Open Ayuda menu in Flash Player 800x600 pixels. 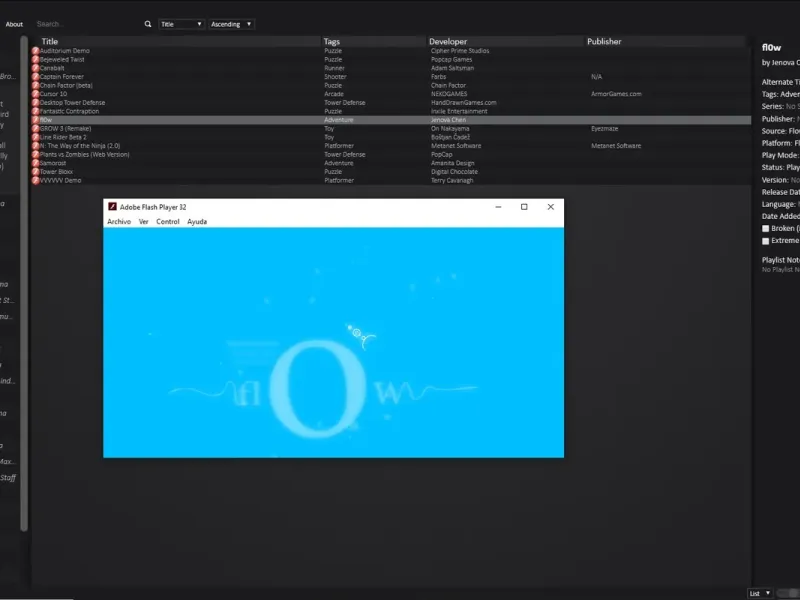197,221
